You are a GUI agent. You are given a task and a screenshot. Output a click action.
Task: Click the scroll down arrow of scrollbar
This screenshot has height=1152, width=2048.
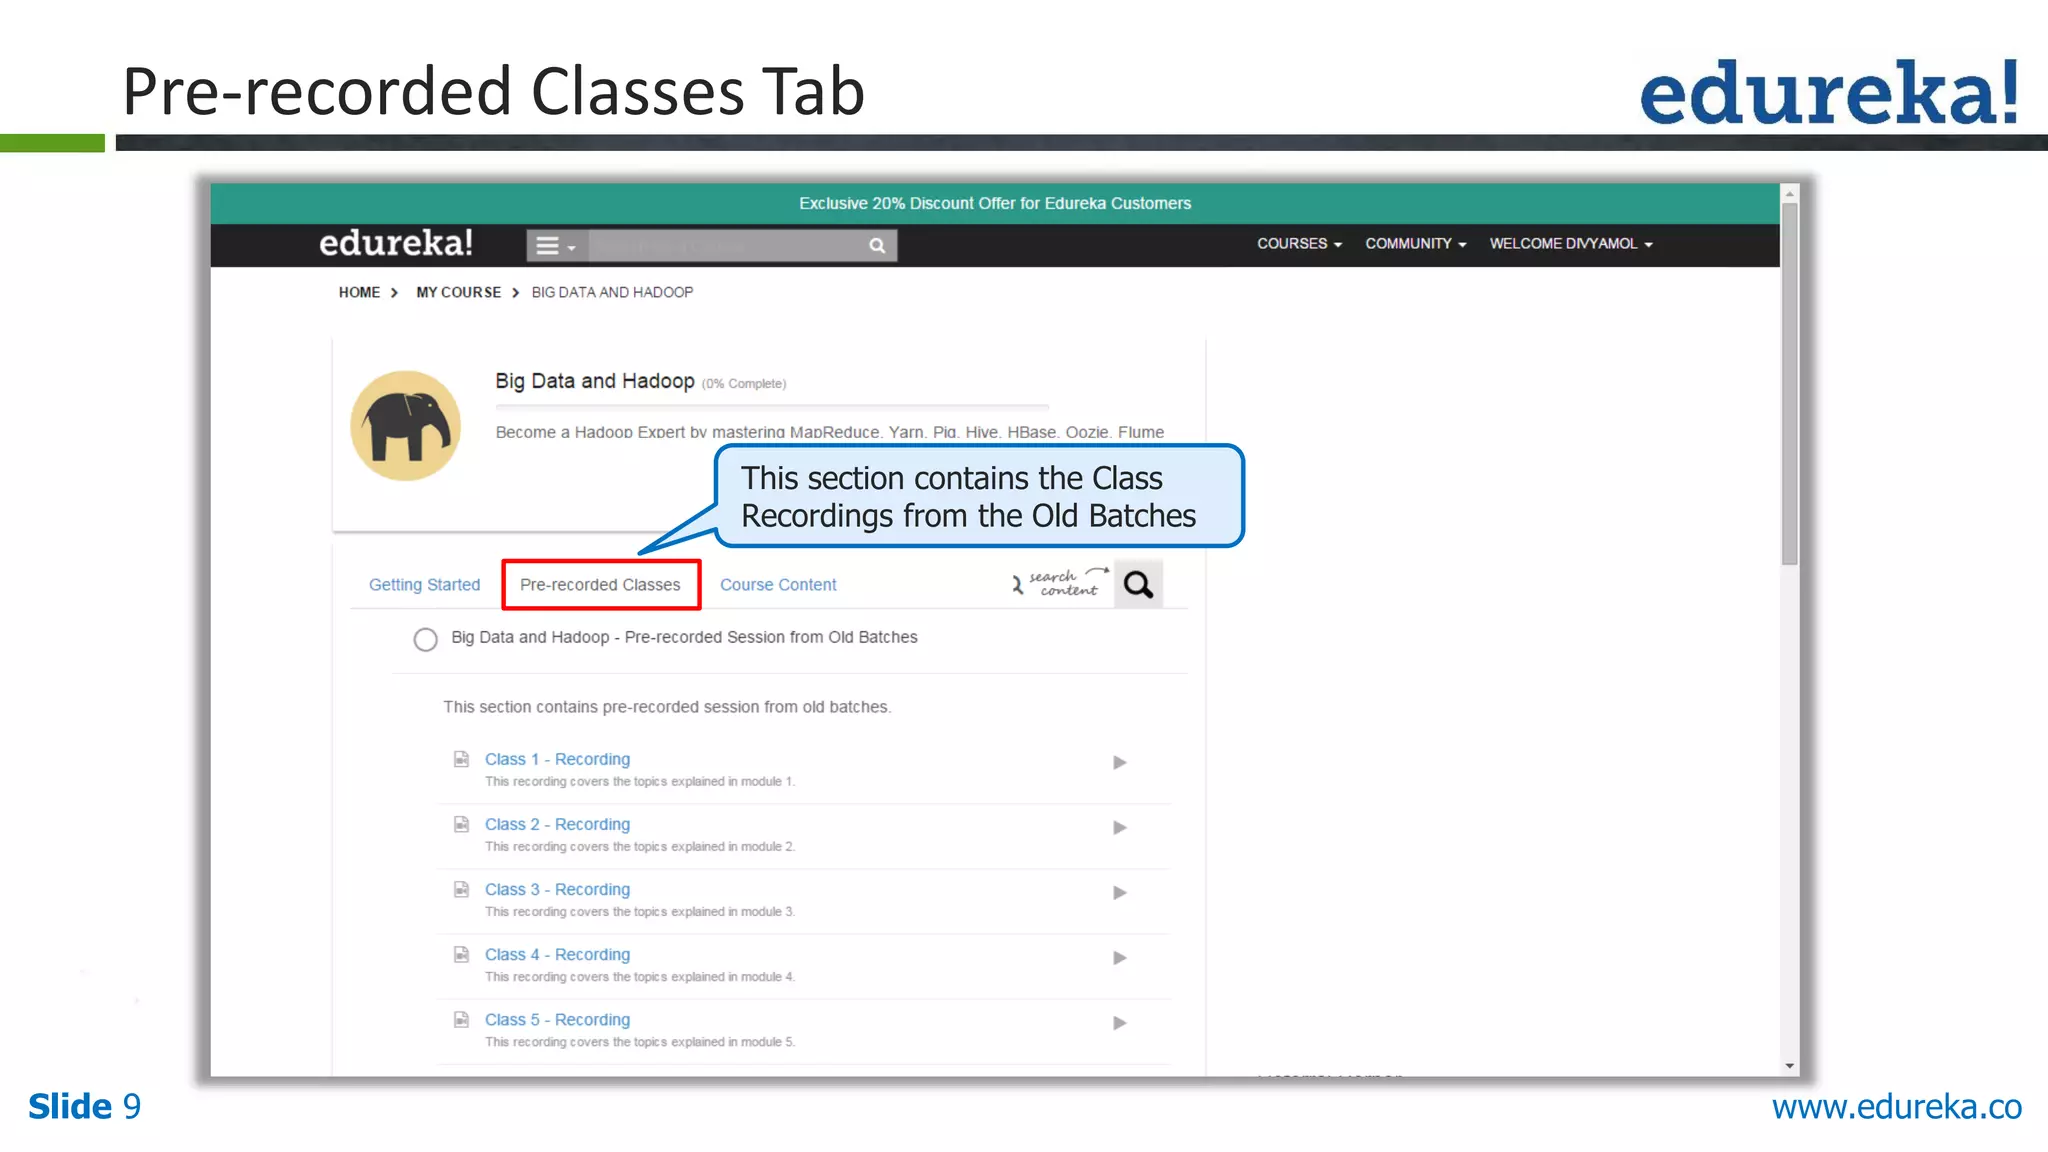pyautogui.click(x=1789, y=1066)
